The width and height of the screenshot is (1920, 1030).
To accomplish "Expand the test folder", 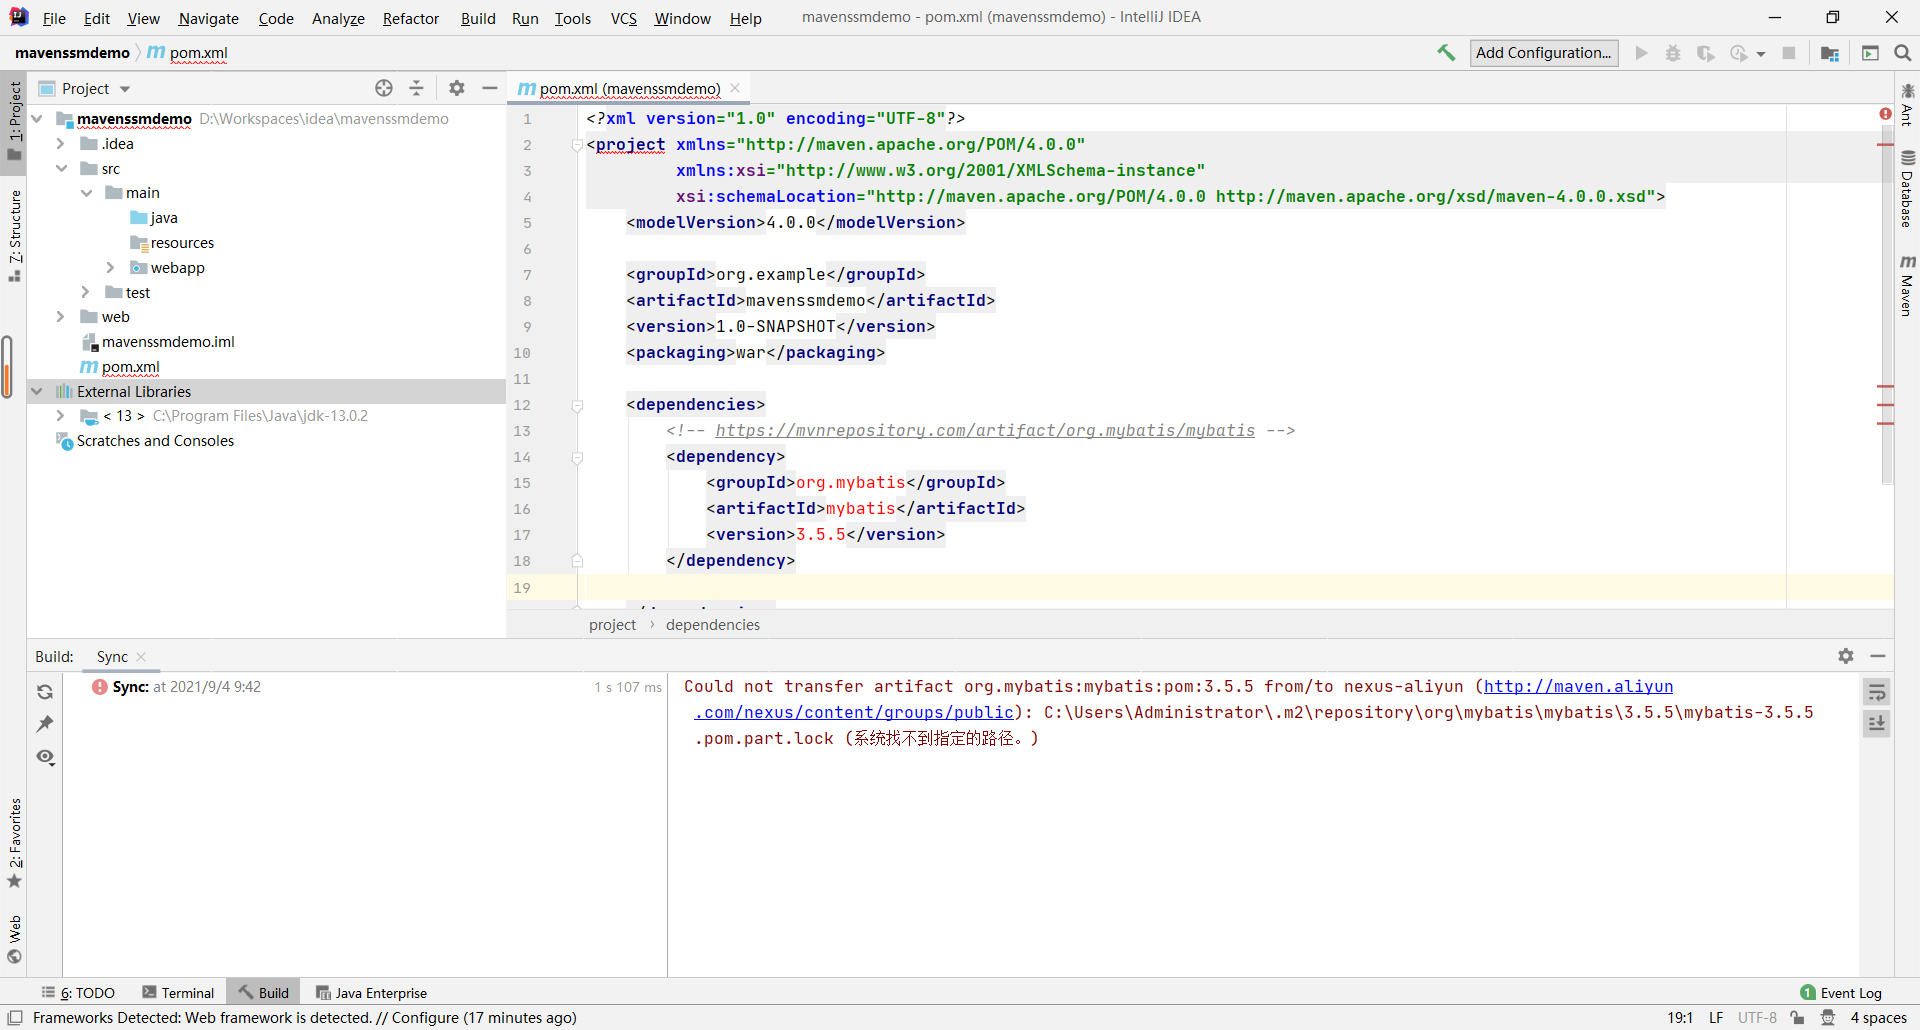I will pos(86,293).
